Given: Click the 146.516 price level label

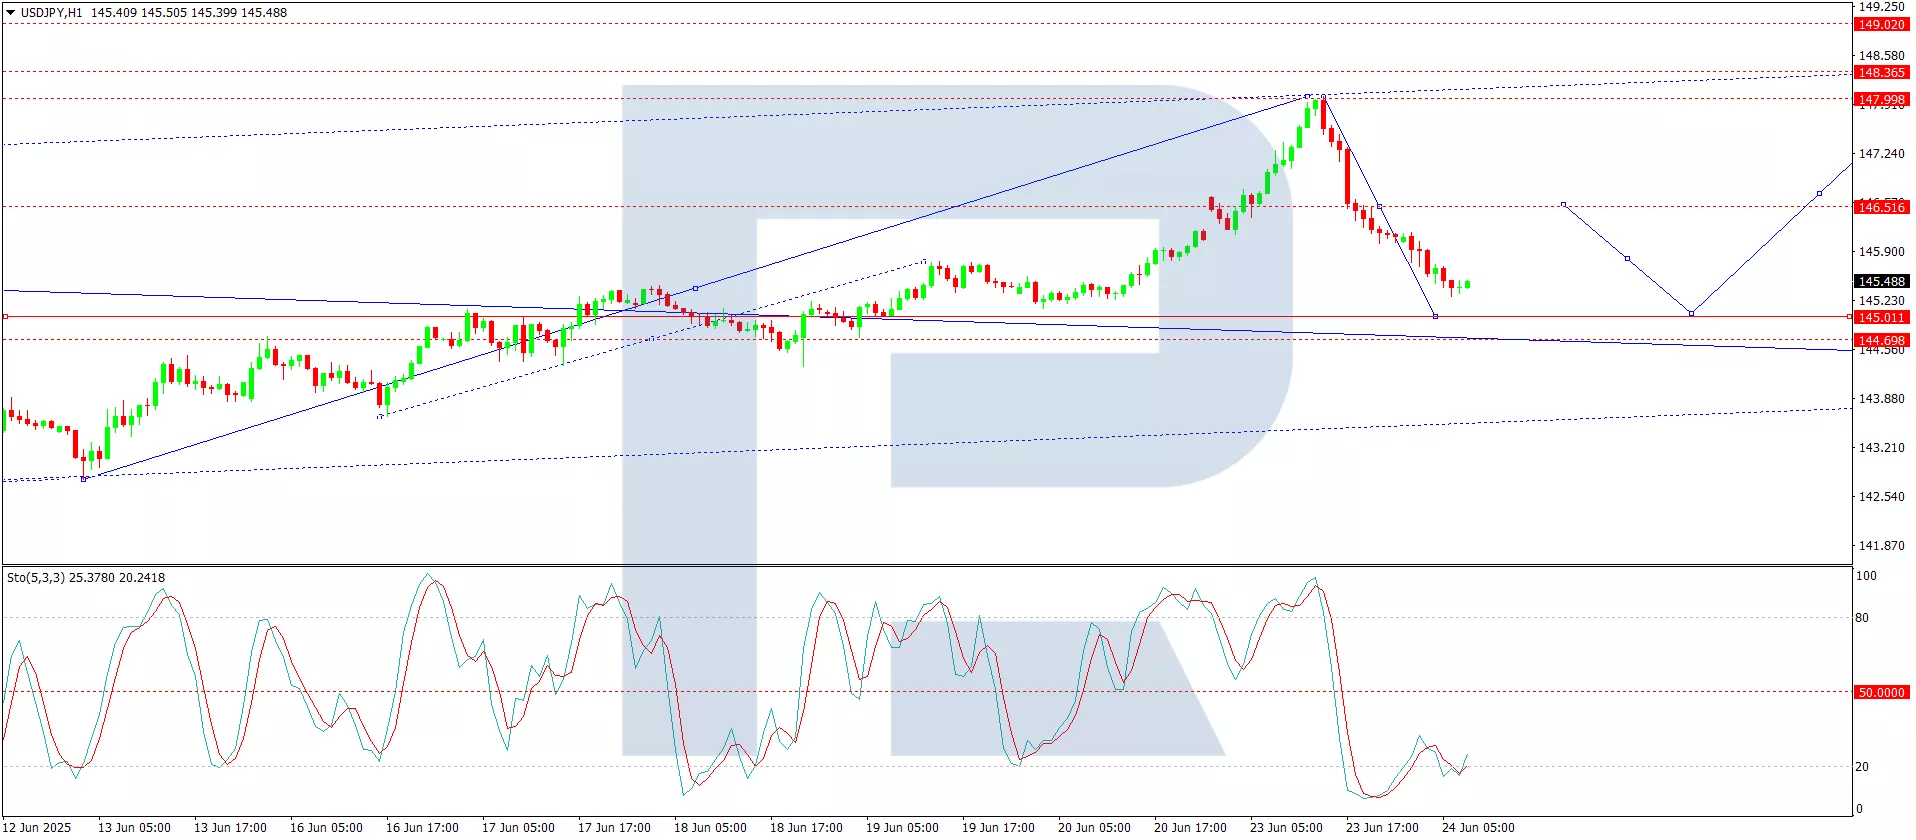Looking at the screenshot, I should (1881, 207).
